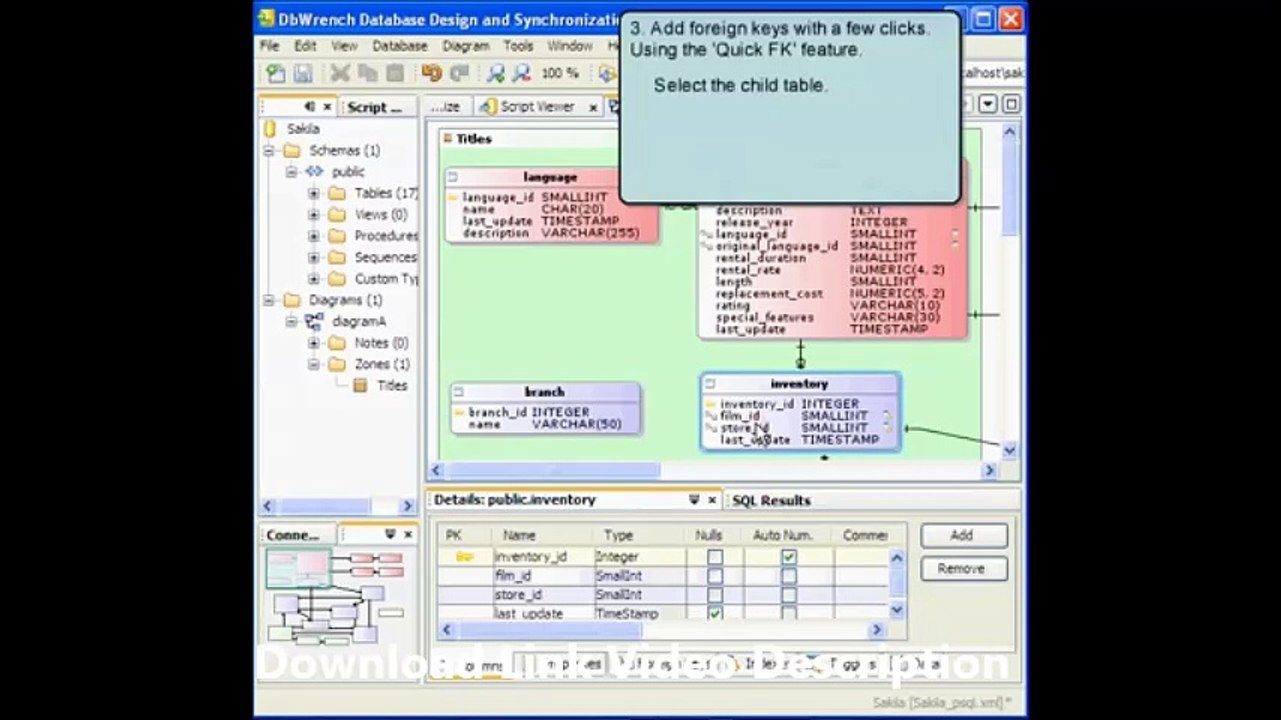Switch to the Connections tab
Viewport: 1281px width, 720px height.
pyautogui.click(x=293, y=535)
